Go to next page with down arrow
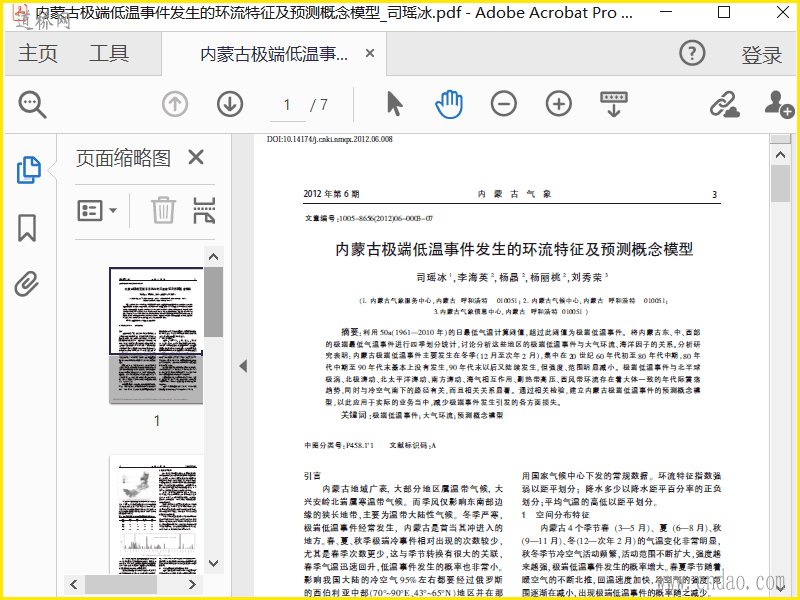800x600 pixels. tap(230, 104)
